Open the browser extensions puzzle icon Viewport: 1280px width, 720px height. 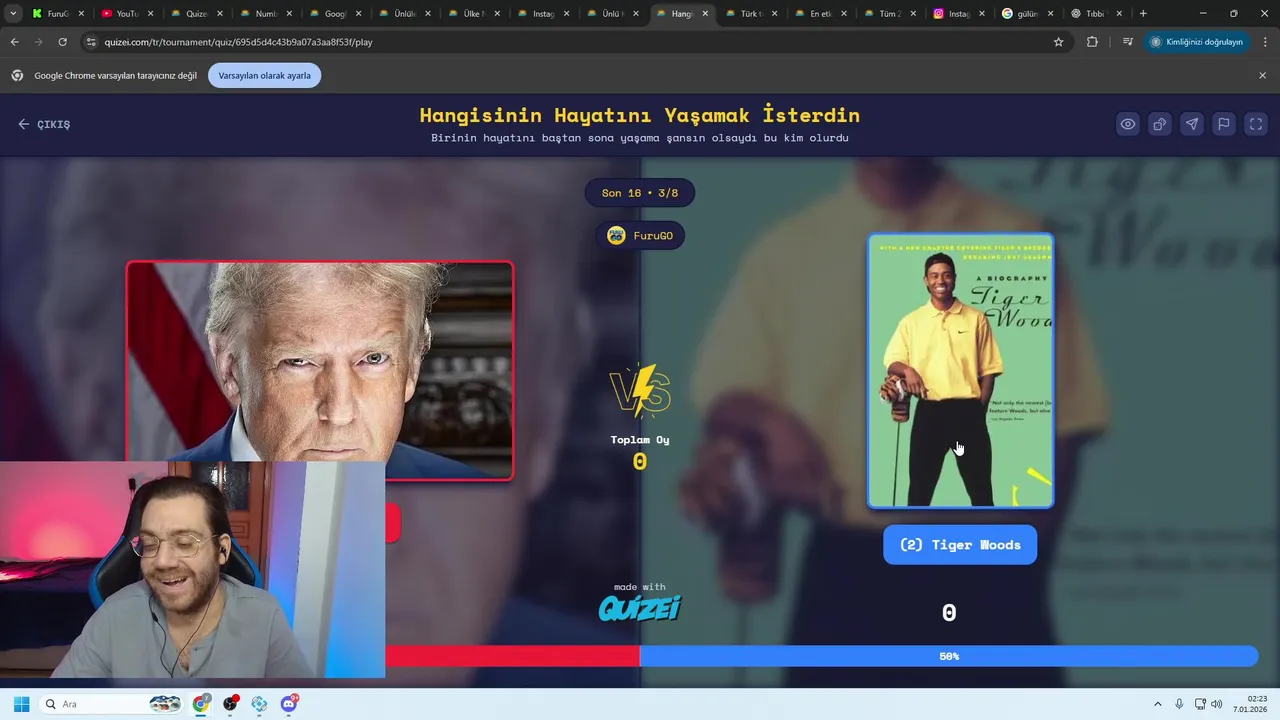coord(1092,42)
